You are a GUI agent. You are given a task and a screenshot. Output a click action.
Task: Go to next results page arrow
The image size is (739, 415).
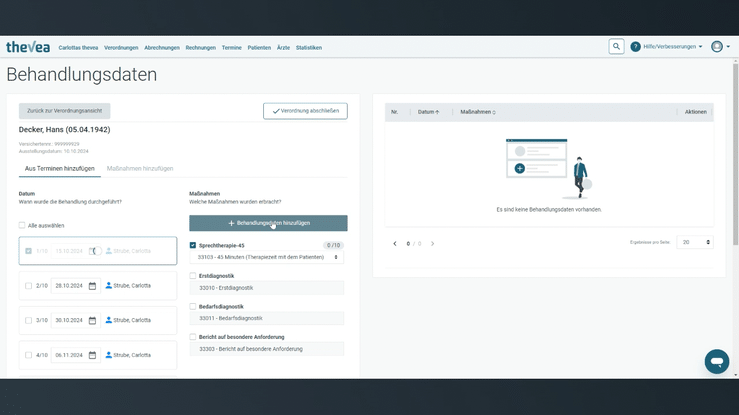pos(432,244)
